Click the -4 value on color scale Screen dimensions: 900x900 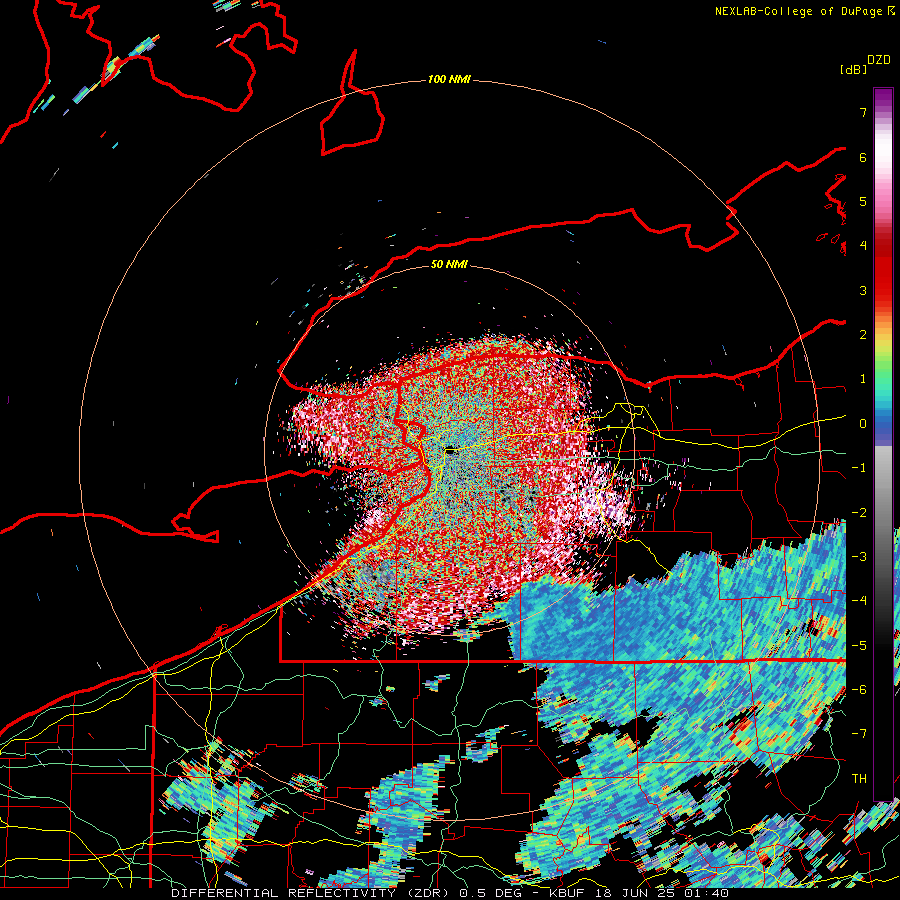click(859, 601)
